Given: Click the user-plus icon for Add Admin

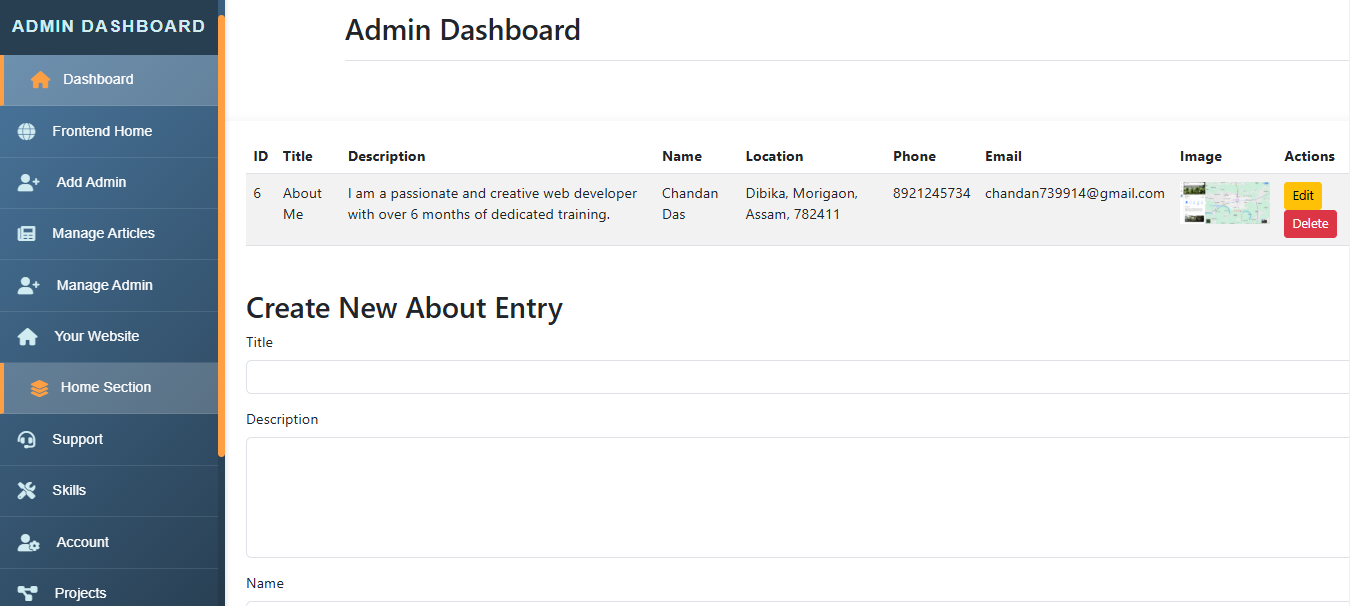Looking at the screenshot, I should pyautogui.click(x=28, y=183).
